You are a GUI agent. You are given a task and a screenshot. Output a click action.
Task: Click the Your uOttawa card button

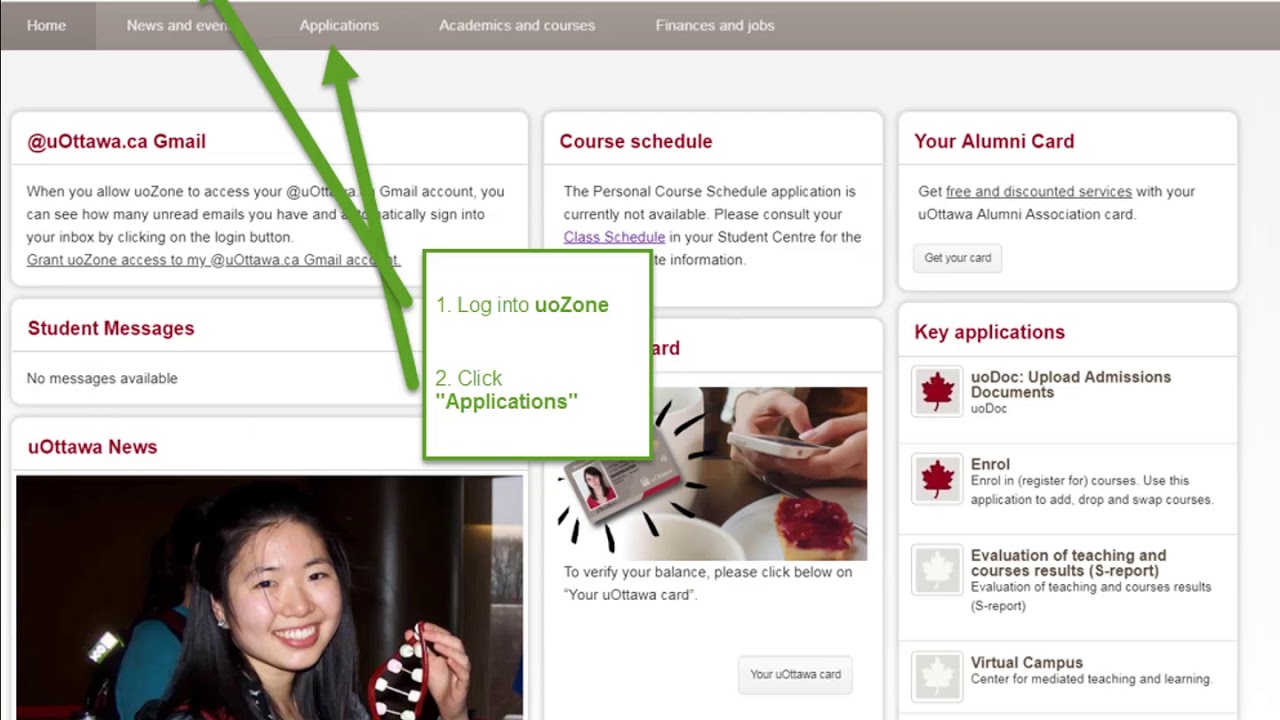tap(795, 674)
